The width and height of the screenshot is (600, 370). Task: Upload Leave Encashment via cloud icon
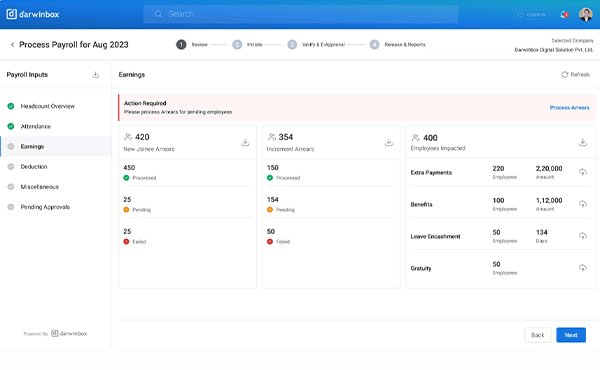583,236
